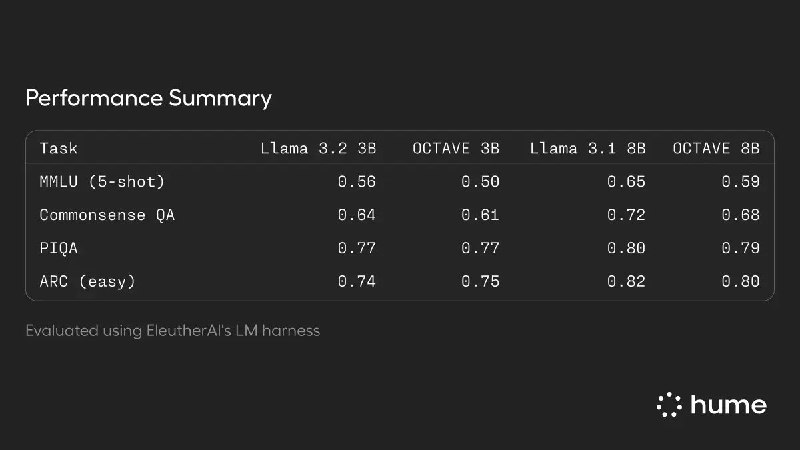Click the Task column header
800x450 pixels.
pos(58,148)
